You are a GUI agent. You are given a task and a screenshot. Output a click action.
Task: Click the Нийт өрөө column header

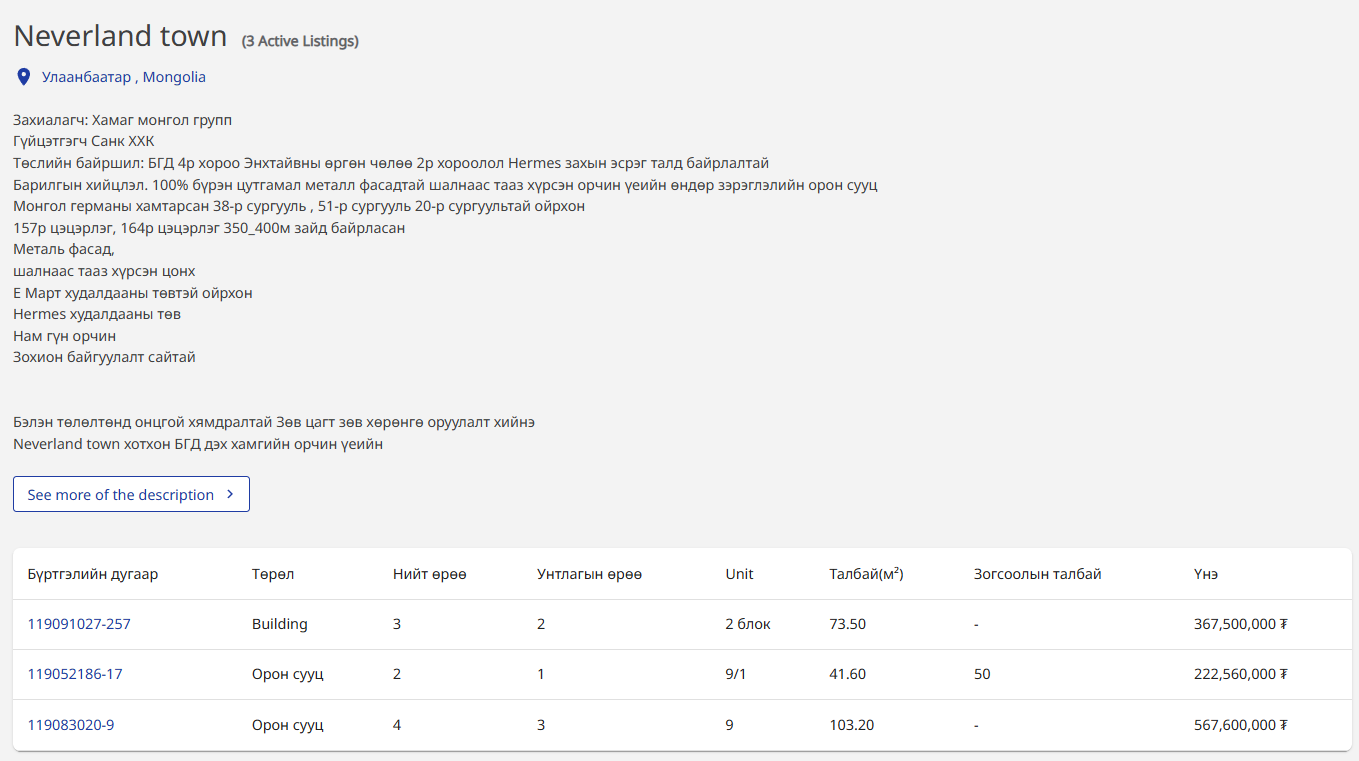pos(430,574)
